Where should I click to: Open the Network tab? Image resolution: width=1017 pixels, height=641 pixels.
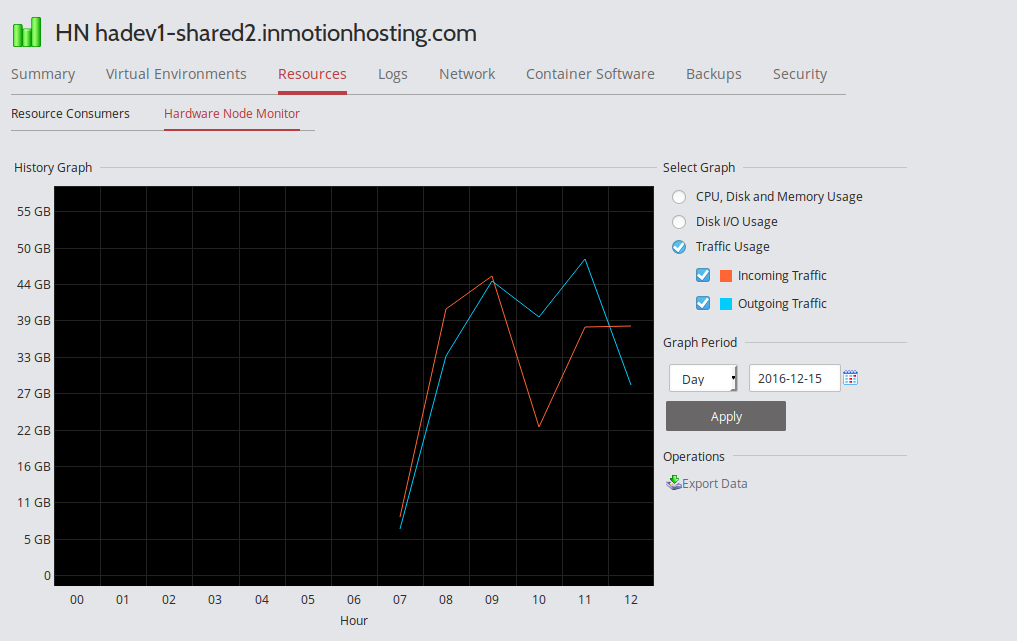[467, 74]
